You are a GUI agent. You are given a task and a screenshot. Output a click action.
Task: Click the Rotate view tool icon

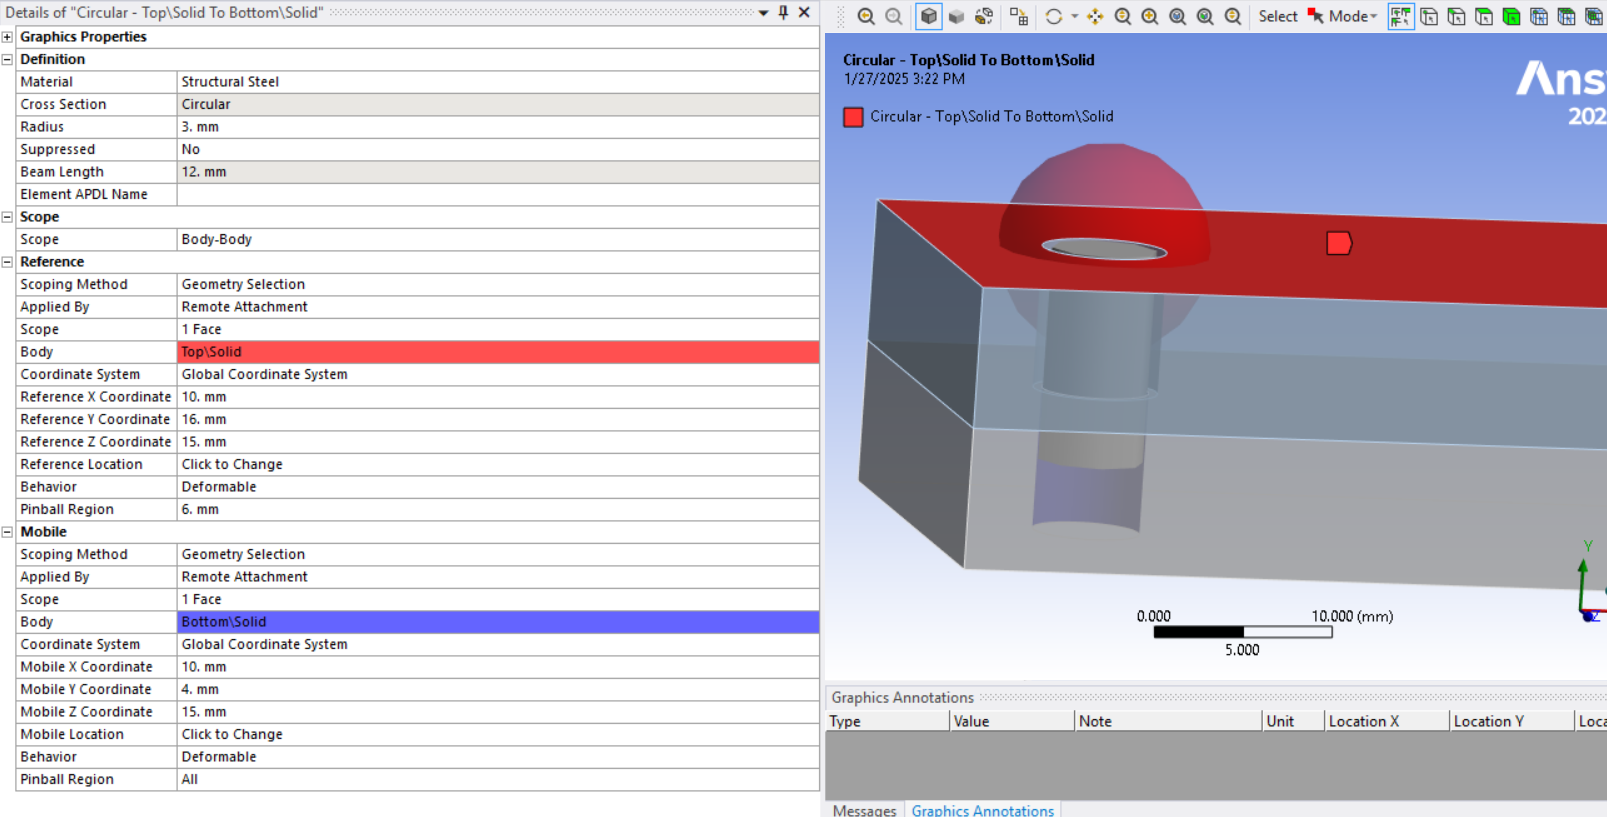pyautogui.click(x=1054, y=16)
